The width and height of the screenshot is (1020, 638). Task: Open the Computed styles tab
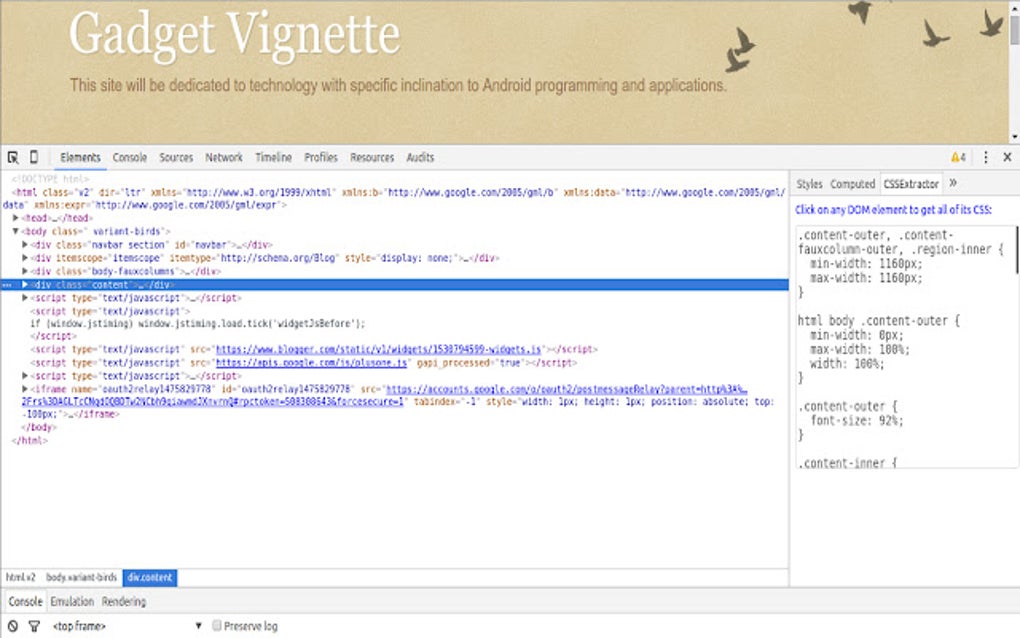click(x=853, y=183)
